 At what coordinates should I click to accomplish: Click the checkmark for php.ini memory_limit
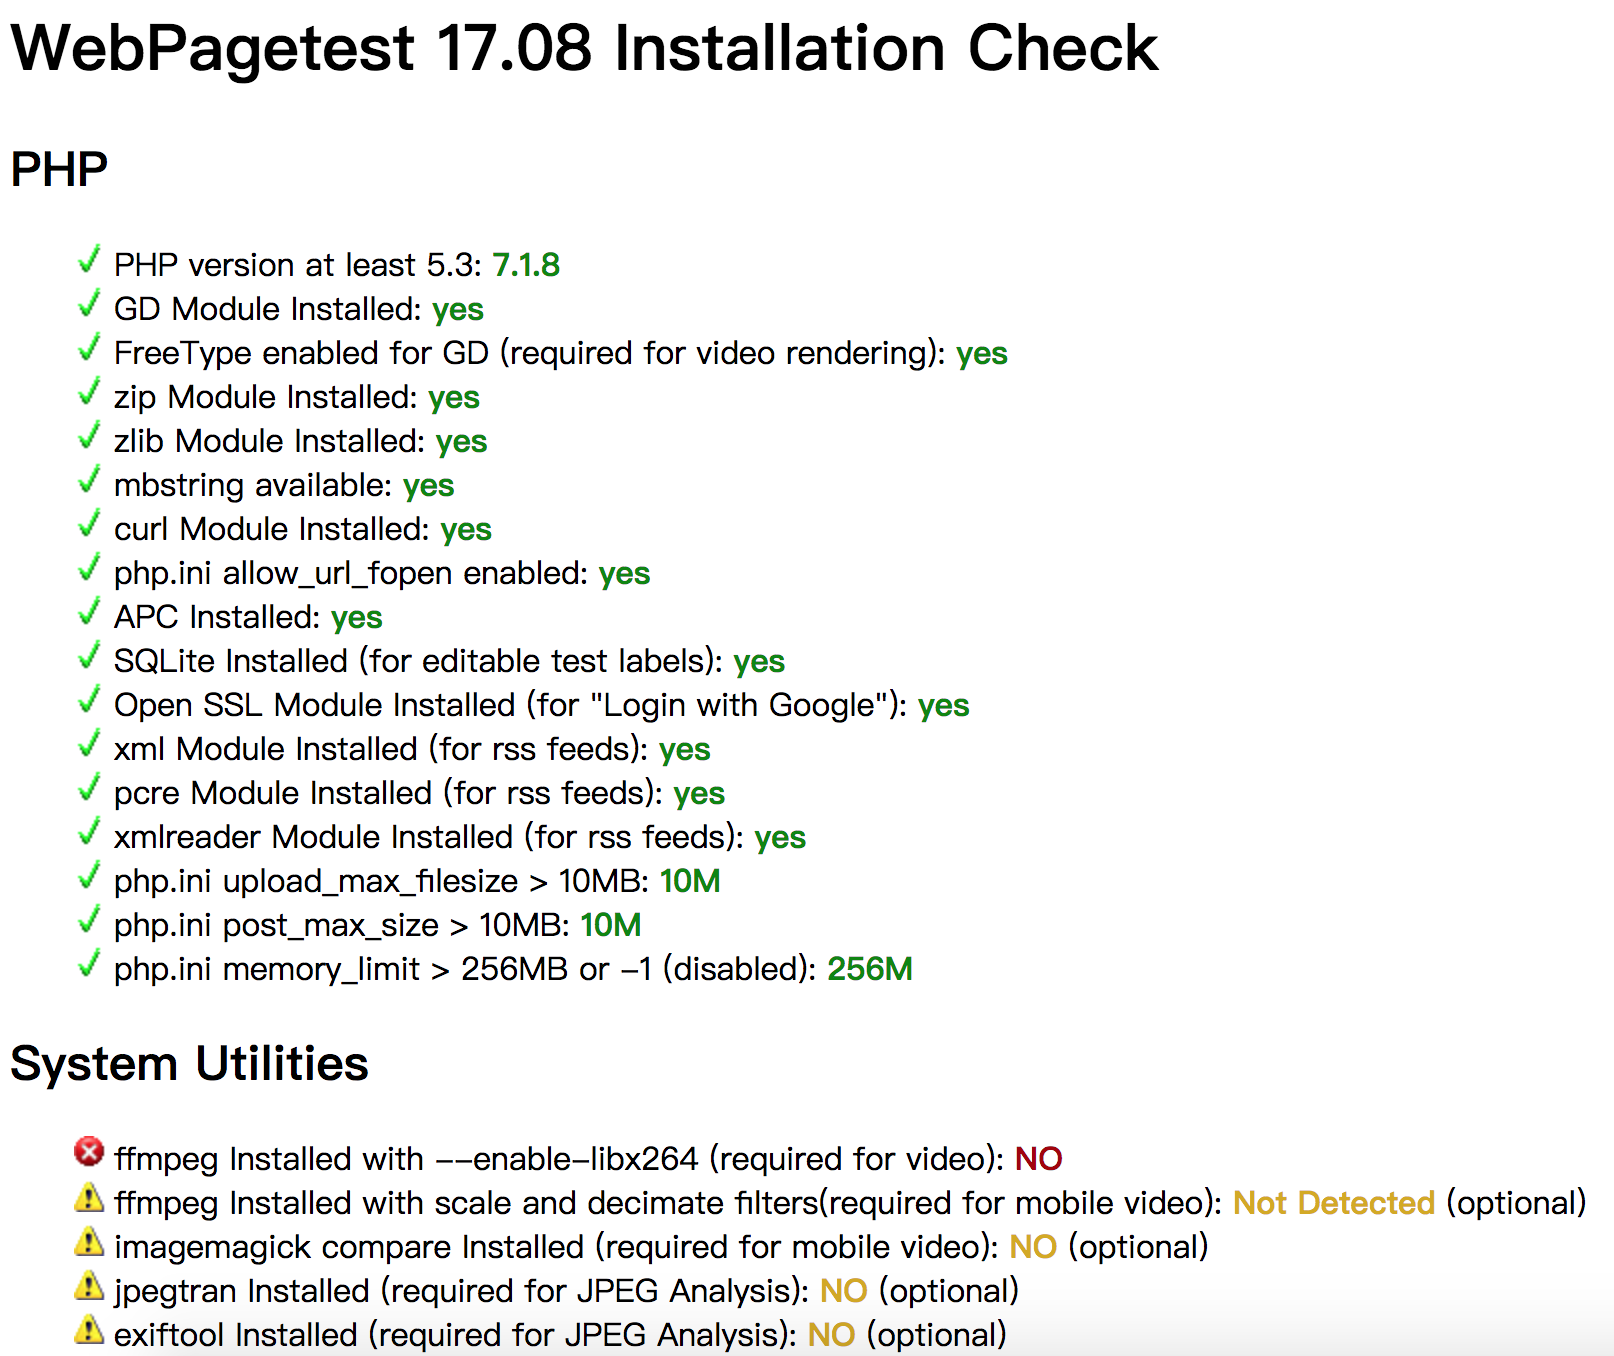click(89, 964)
